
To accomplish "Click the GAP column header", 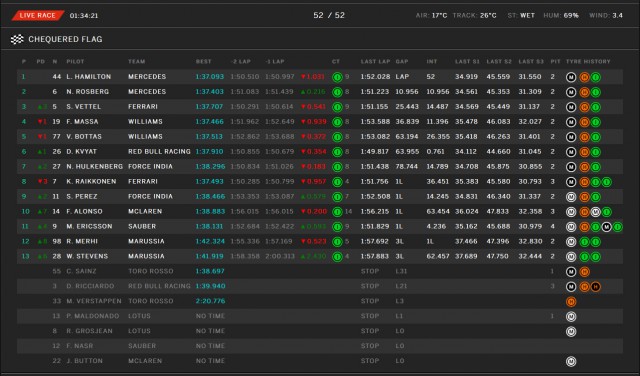I will [x=402, y=62].
